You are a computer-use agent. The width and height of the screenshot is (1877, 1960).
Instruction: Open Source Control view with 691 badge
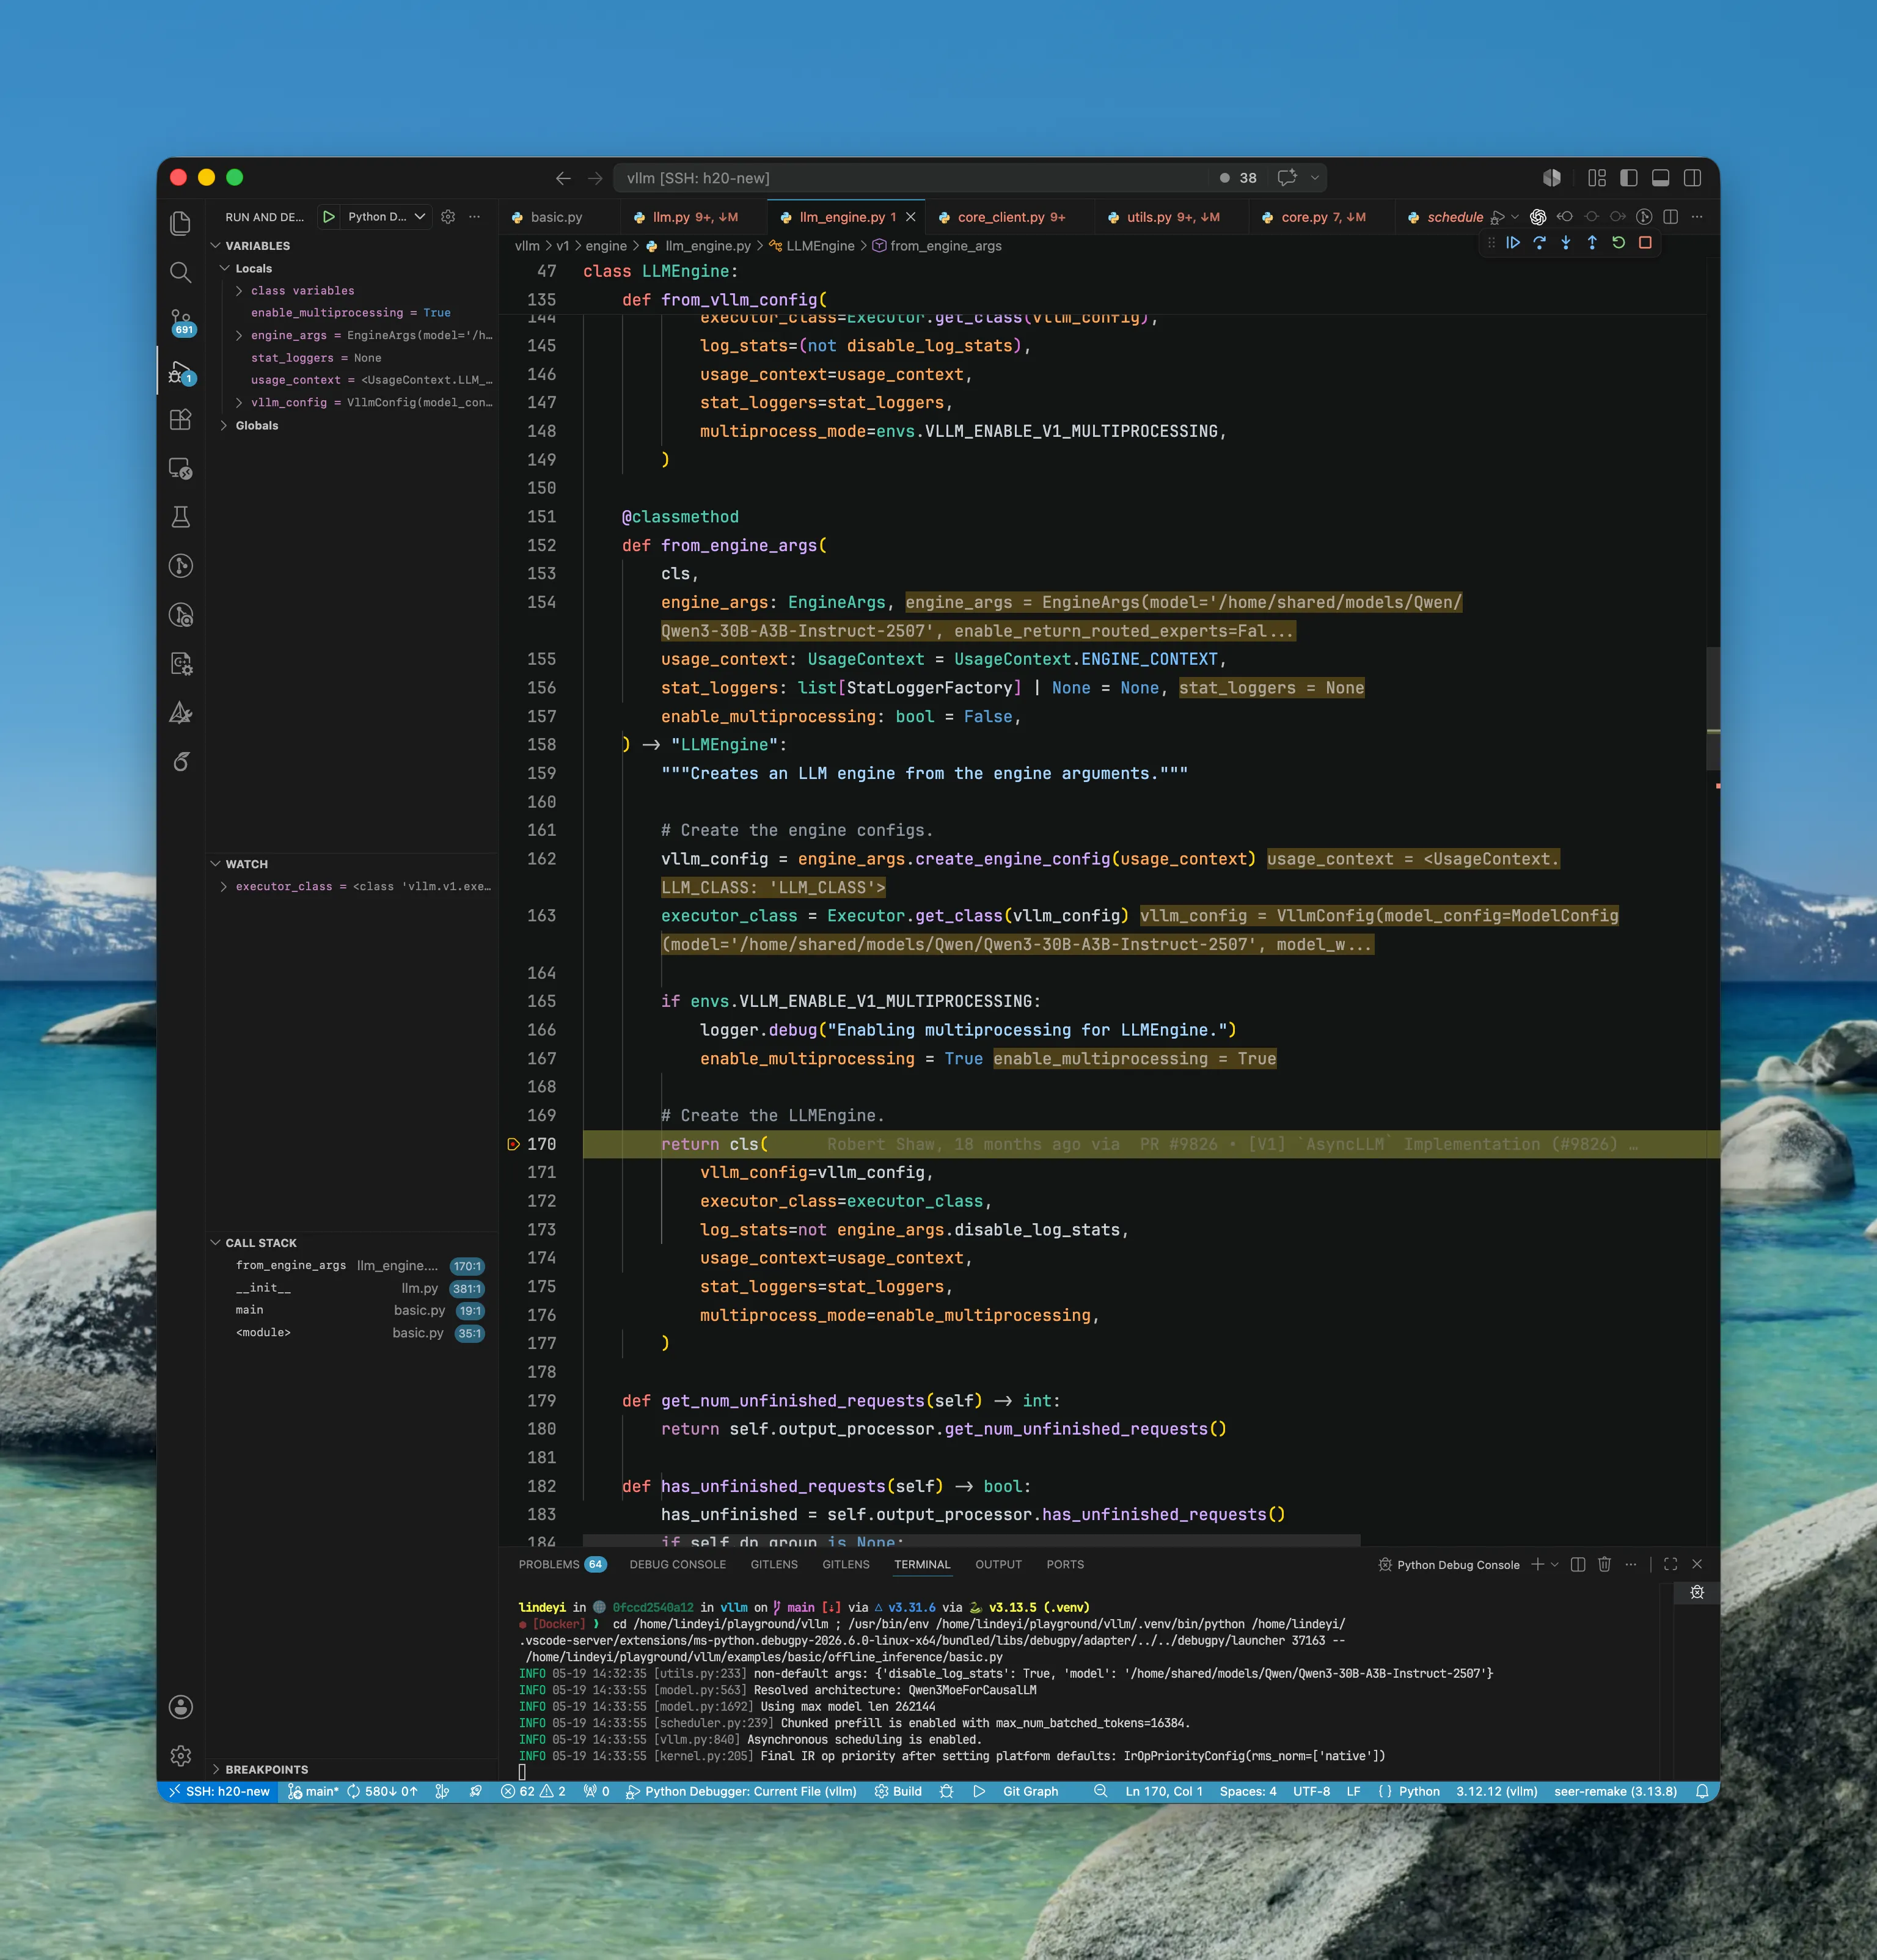click(x=181, y=321)
